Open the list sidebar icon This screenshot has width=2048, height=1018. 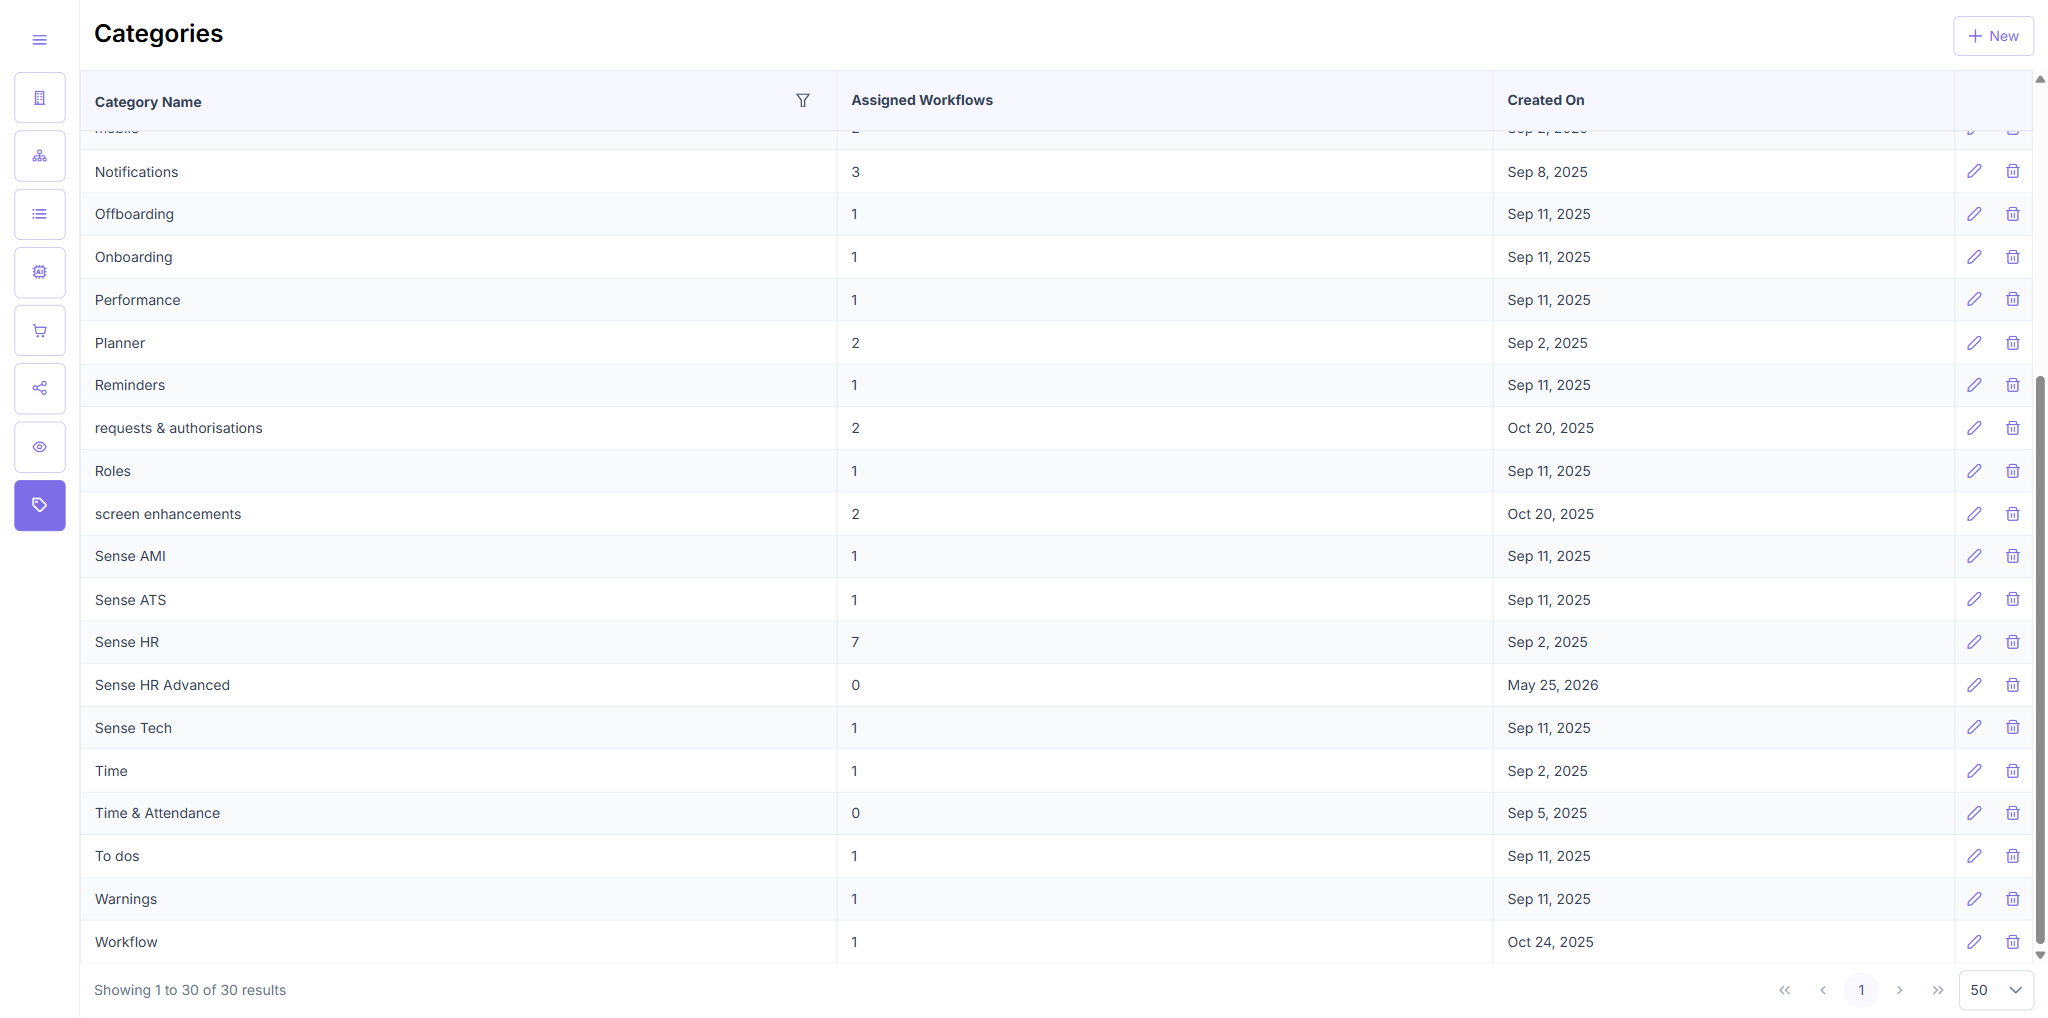click(x=40, y=214)
